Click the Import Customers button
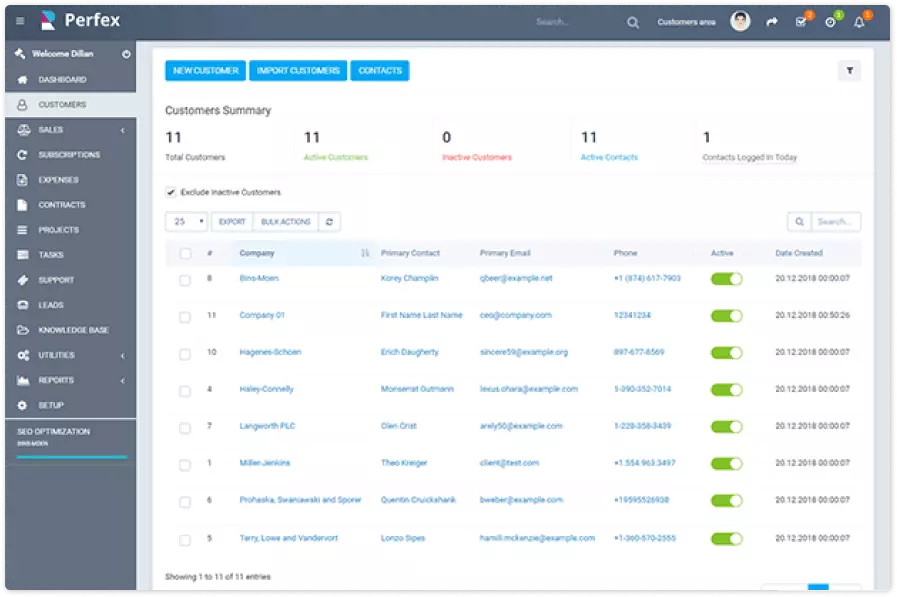The height and width of the screenshot is (597, 897). click(x=298, y=70)
